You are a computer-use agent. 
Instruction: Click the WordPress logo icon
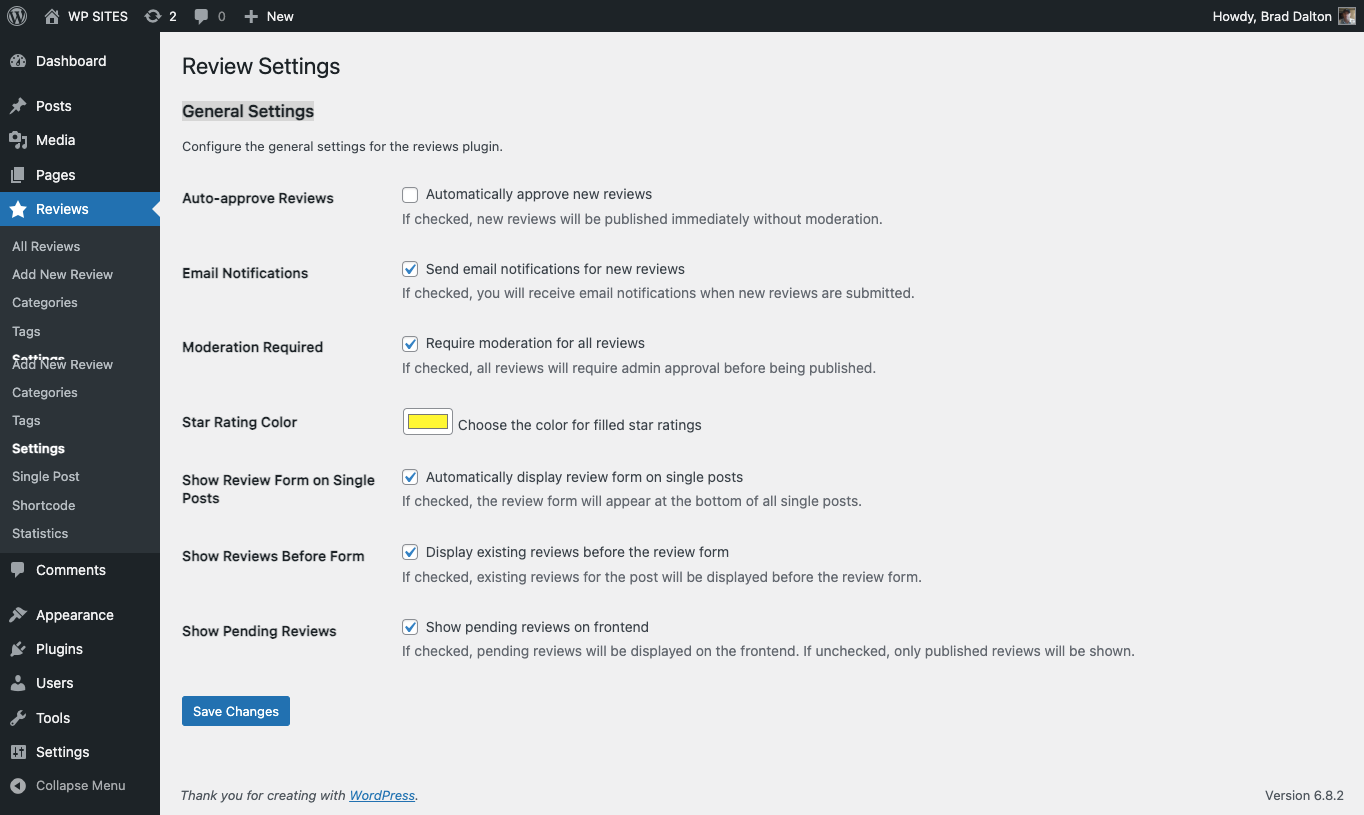coord(17,16)
